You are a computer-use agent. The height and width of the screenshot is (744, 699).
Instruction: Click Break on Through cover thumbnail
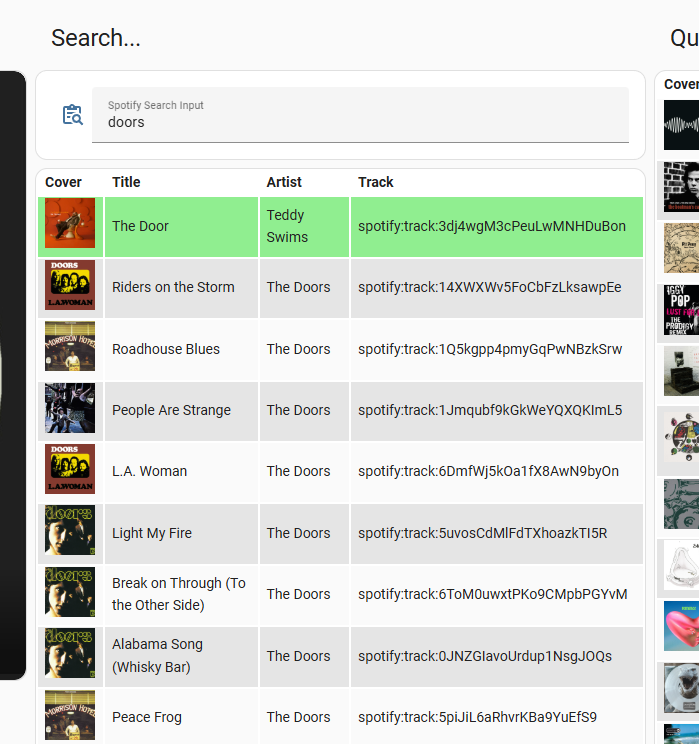[x=70, y=592]
